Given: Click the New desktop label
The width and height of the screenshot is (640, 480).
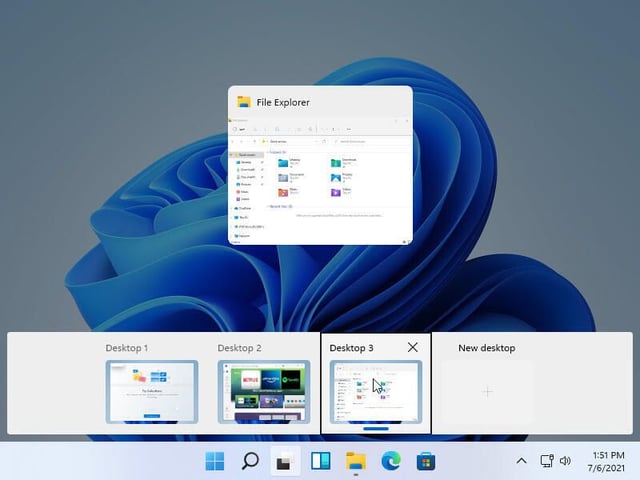Looking at the screenshot, I should [x=487, y=348].
